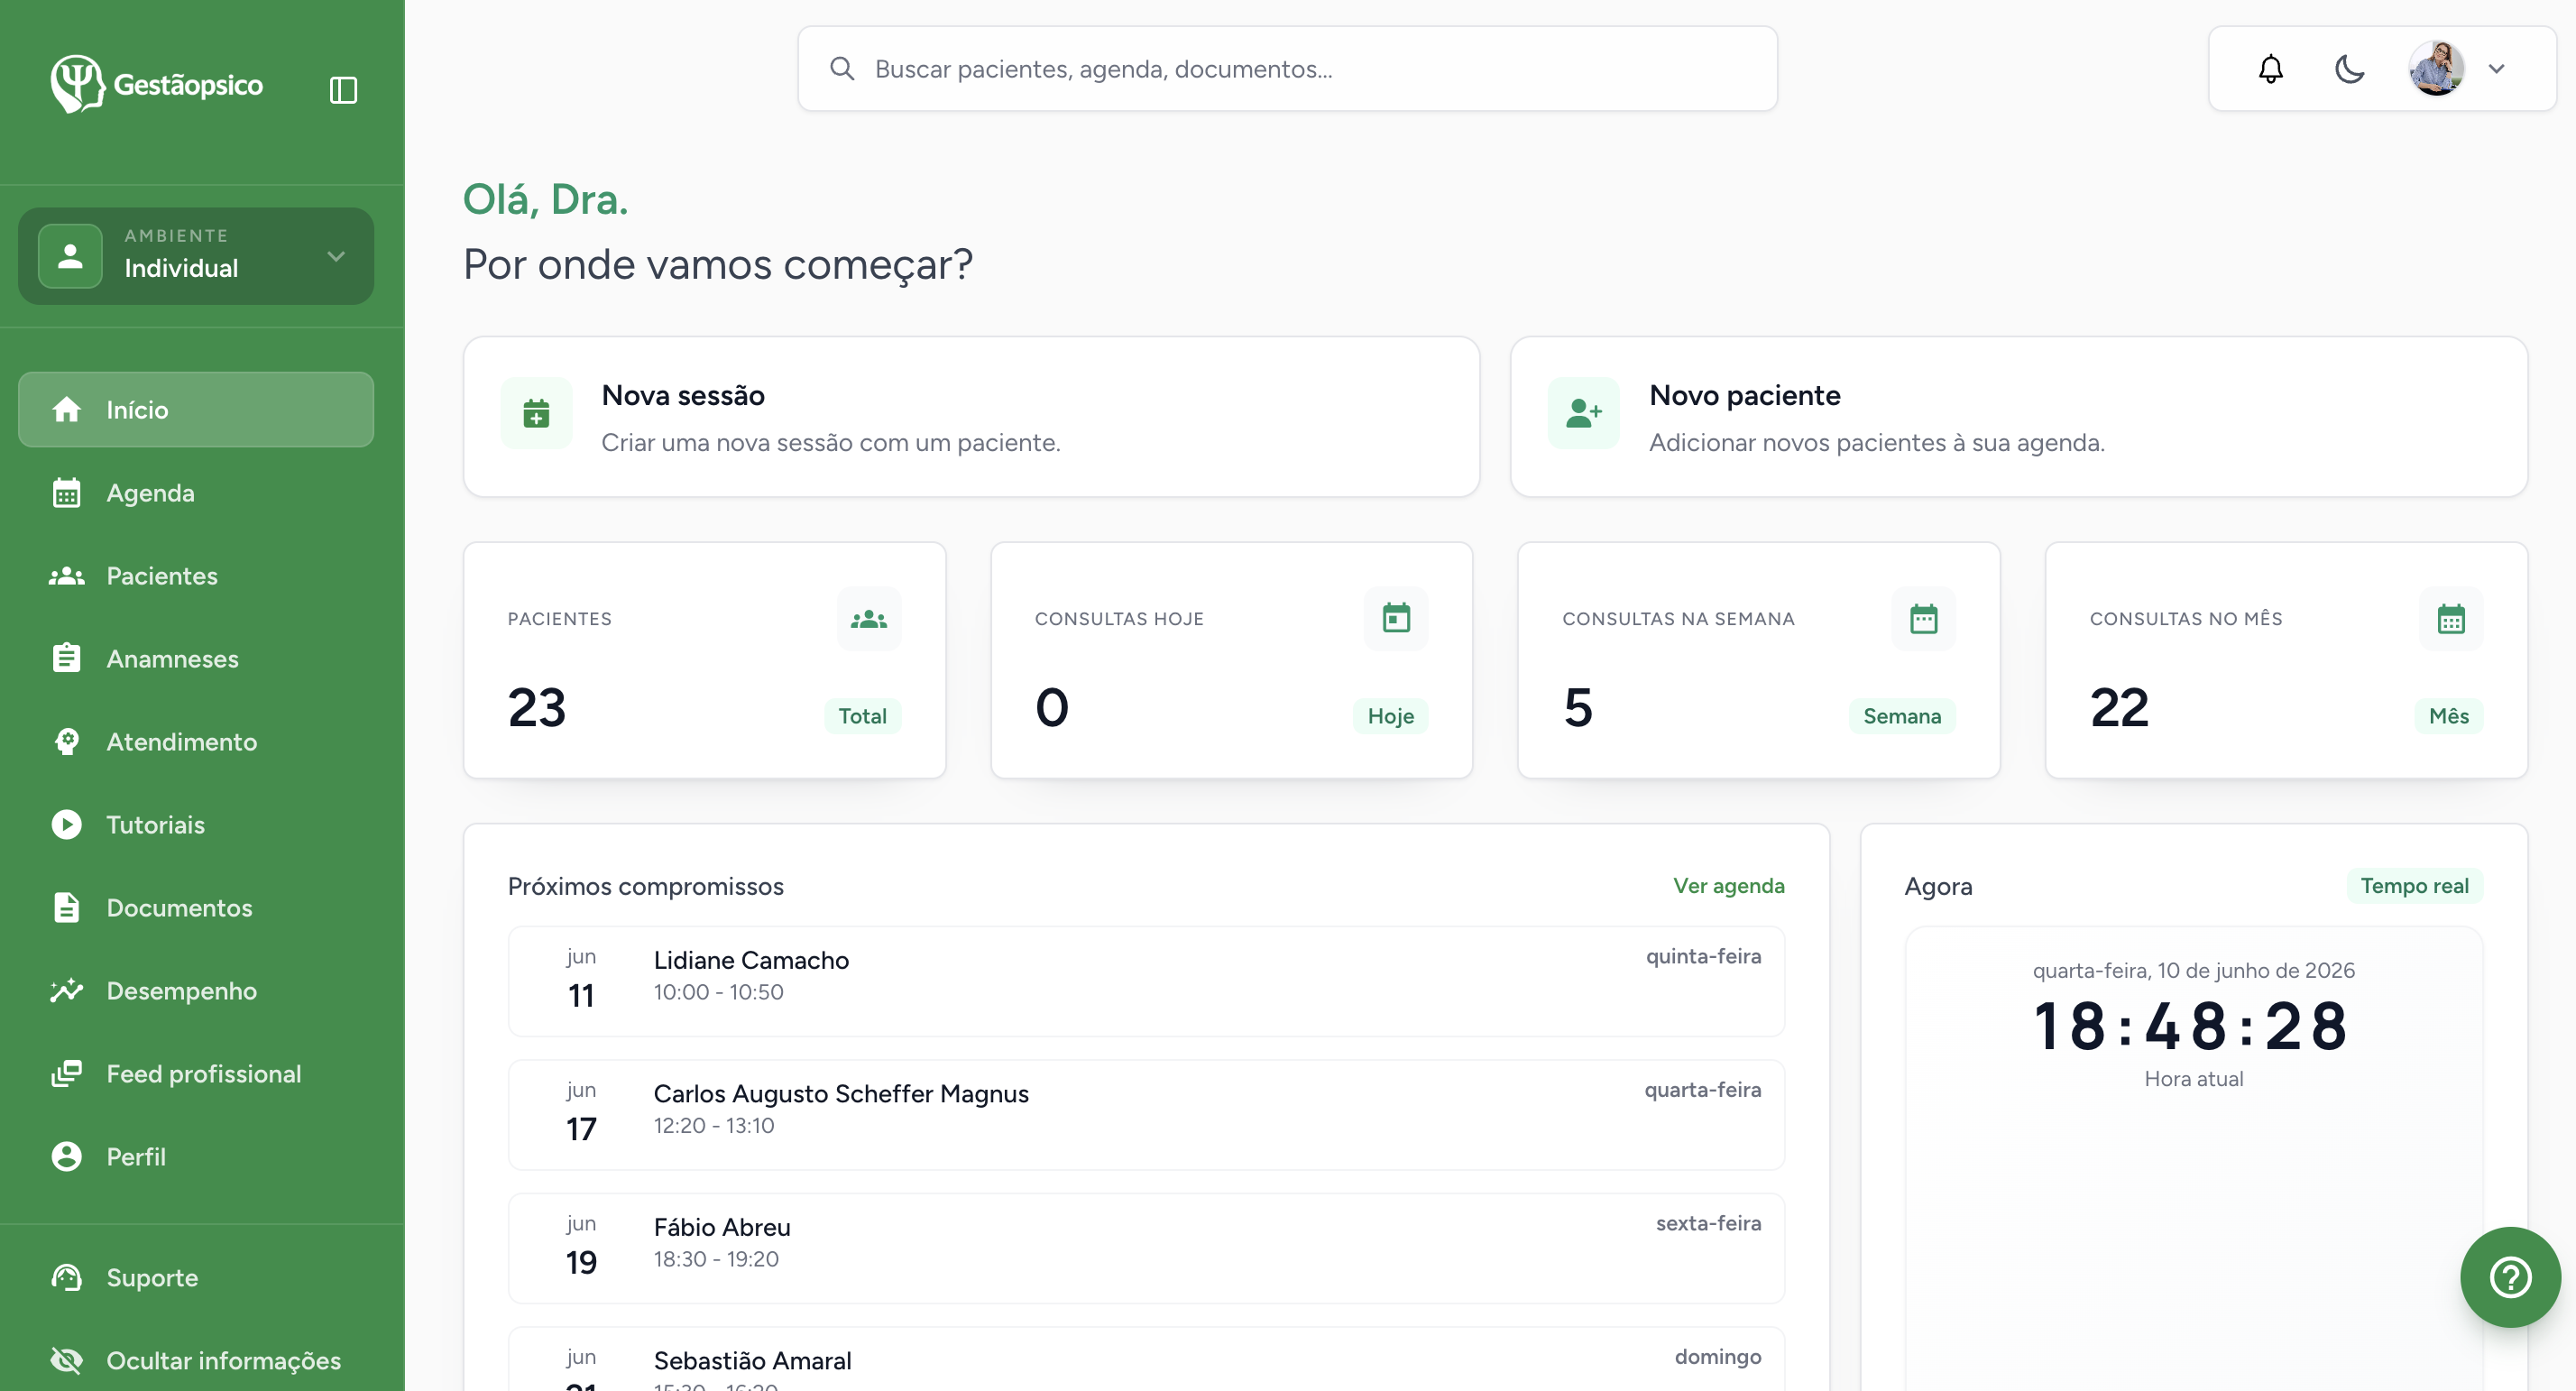2576x1391 pixels.
Task: Click the Suporte headset icon
Action: click(67, 1278)
